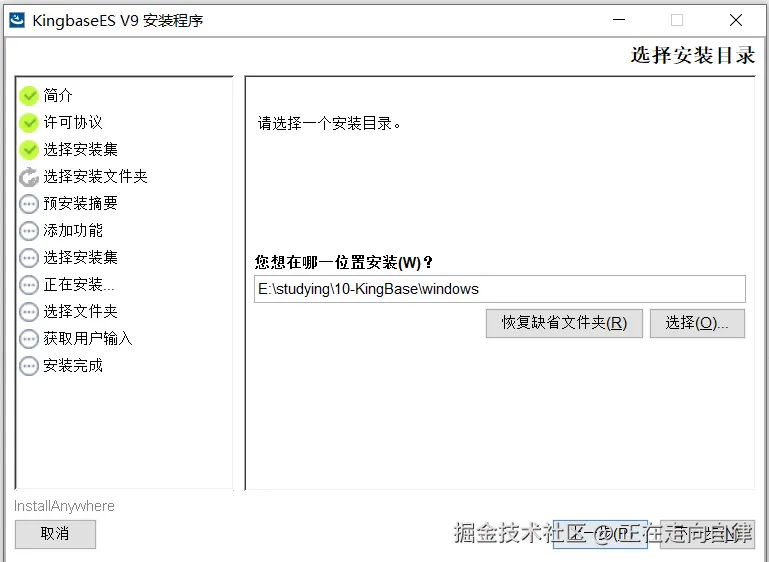Click pending icon beside 正在安装...

[x=29, y=285]
